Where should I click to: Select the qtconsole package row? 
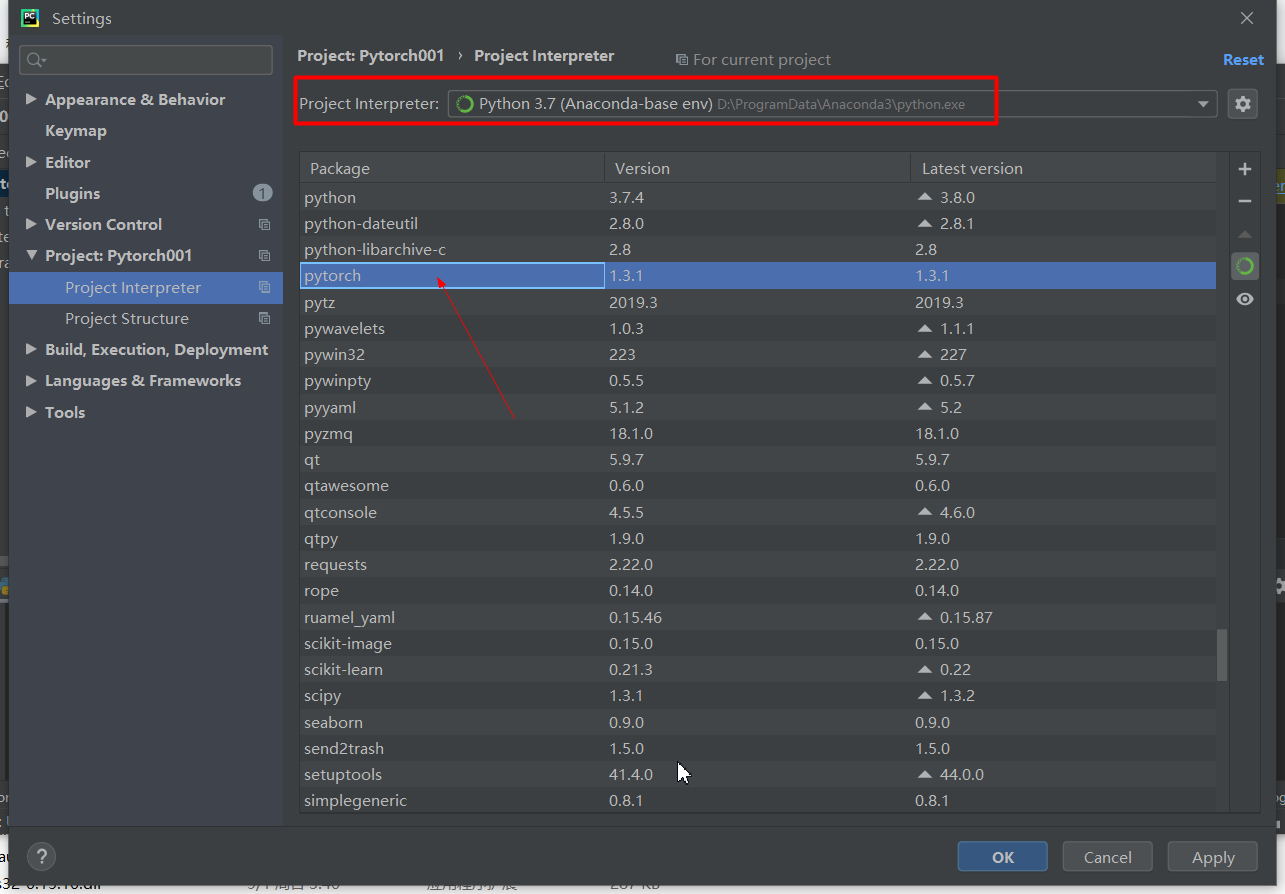click(x=758, y=512)
